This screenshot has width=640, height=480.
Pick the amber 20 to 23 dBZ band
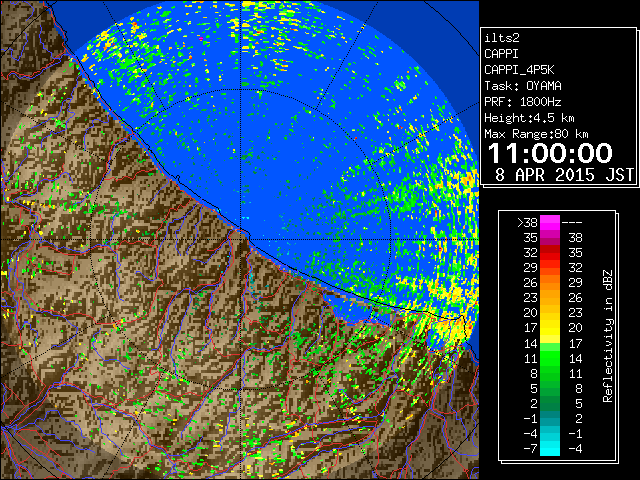(550, 313)
